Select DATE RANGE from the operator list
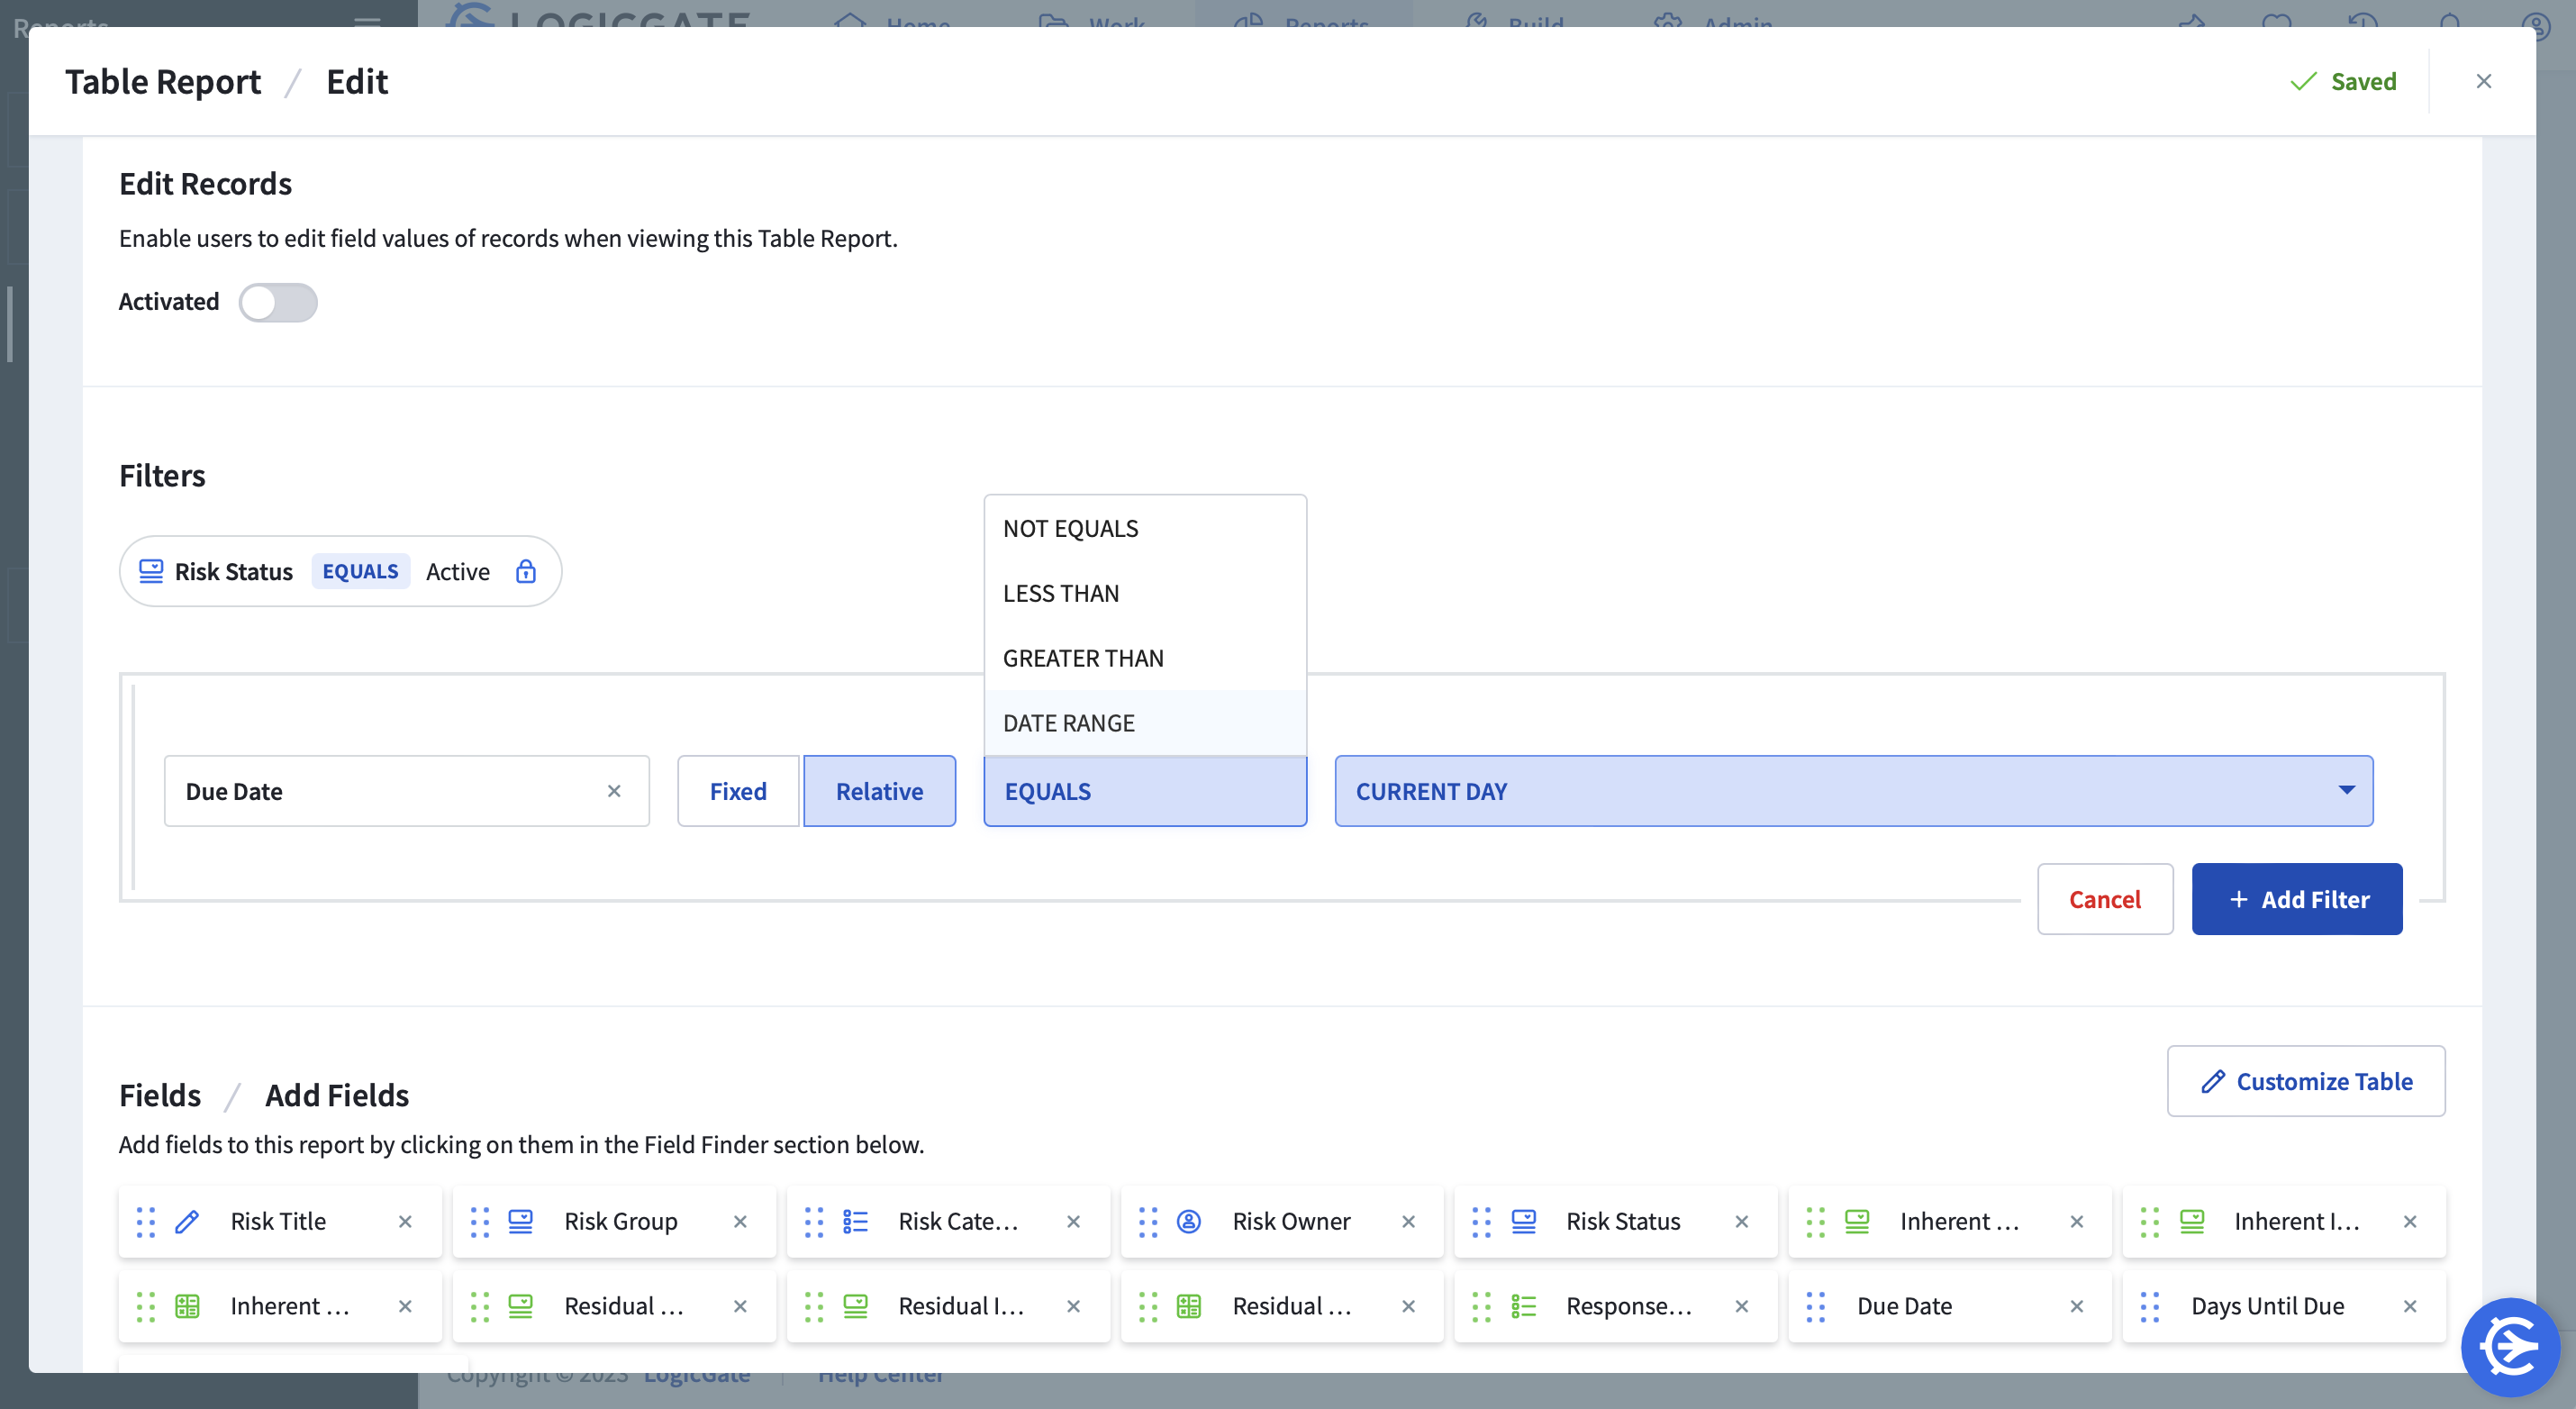The image size is (2576, 1409). tap(1069, 722)
